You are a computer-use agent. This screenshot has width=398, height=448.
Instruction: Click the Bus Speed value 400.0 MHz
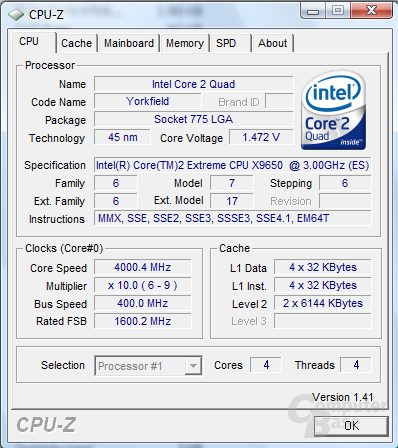pyautogui.click(x=143, y=303)
